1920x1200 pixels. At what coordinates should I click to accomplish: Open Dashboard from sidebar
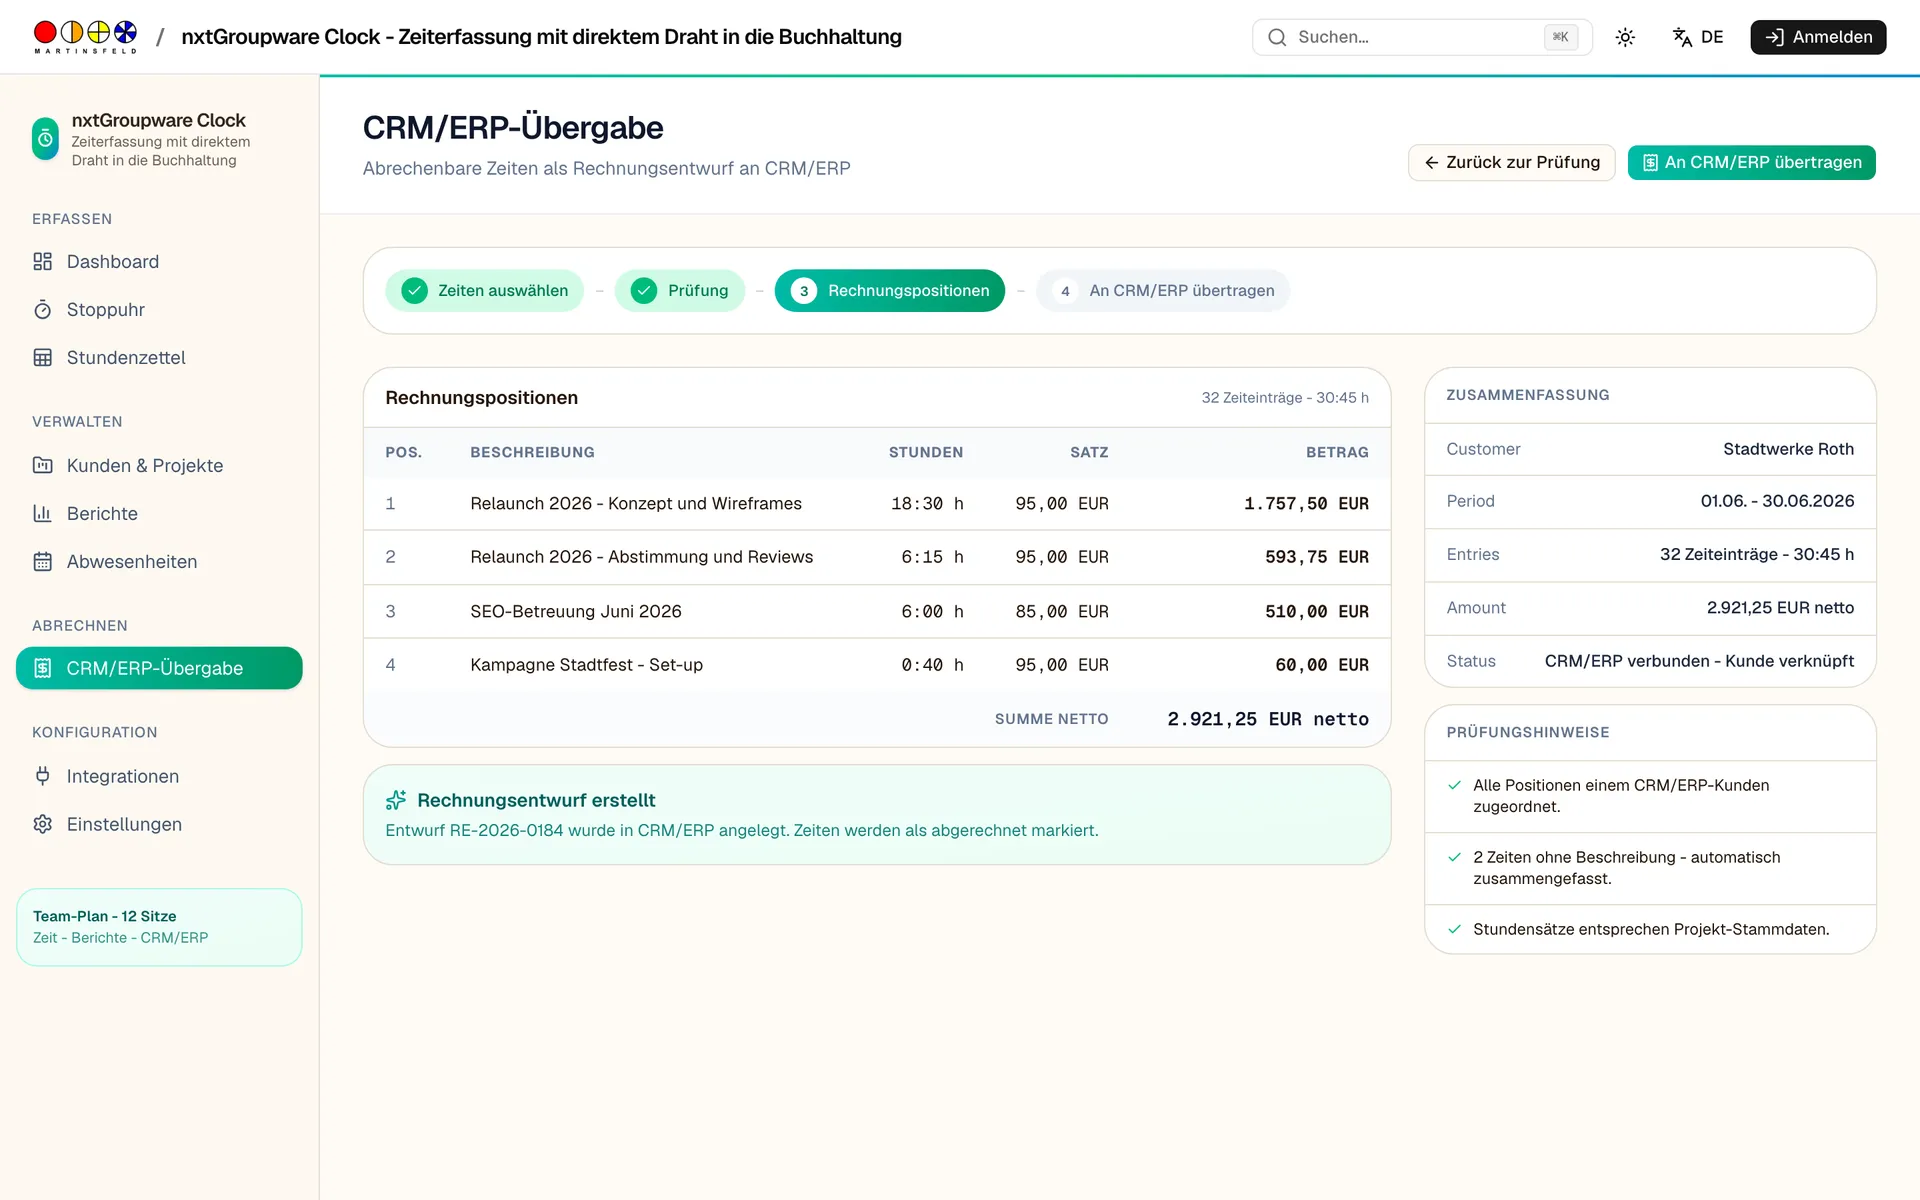point(159,262)
